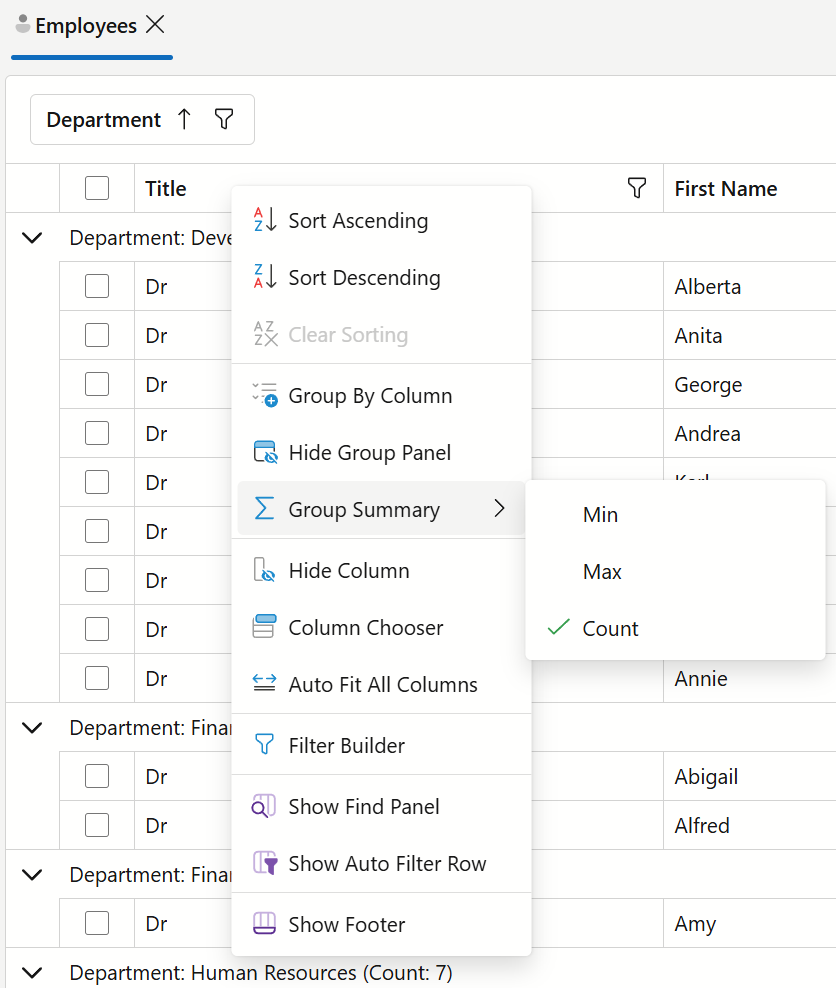This screenshot has height=988, width=836.
Task: Click the Hide Group Panel icon
Action: coord(265,452)
